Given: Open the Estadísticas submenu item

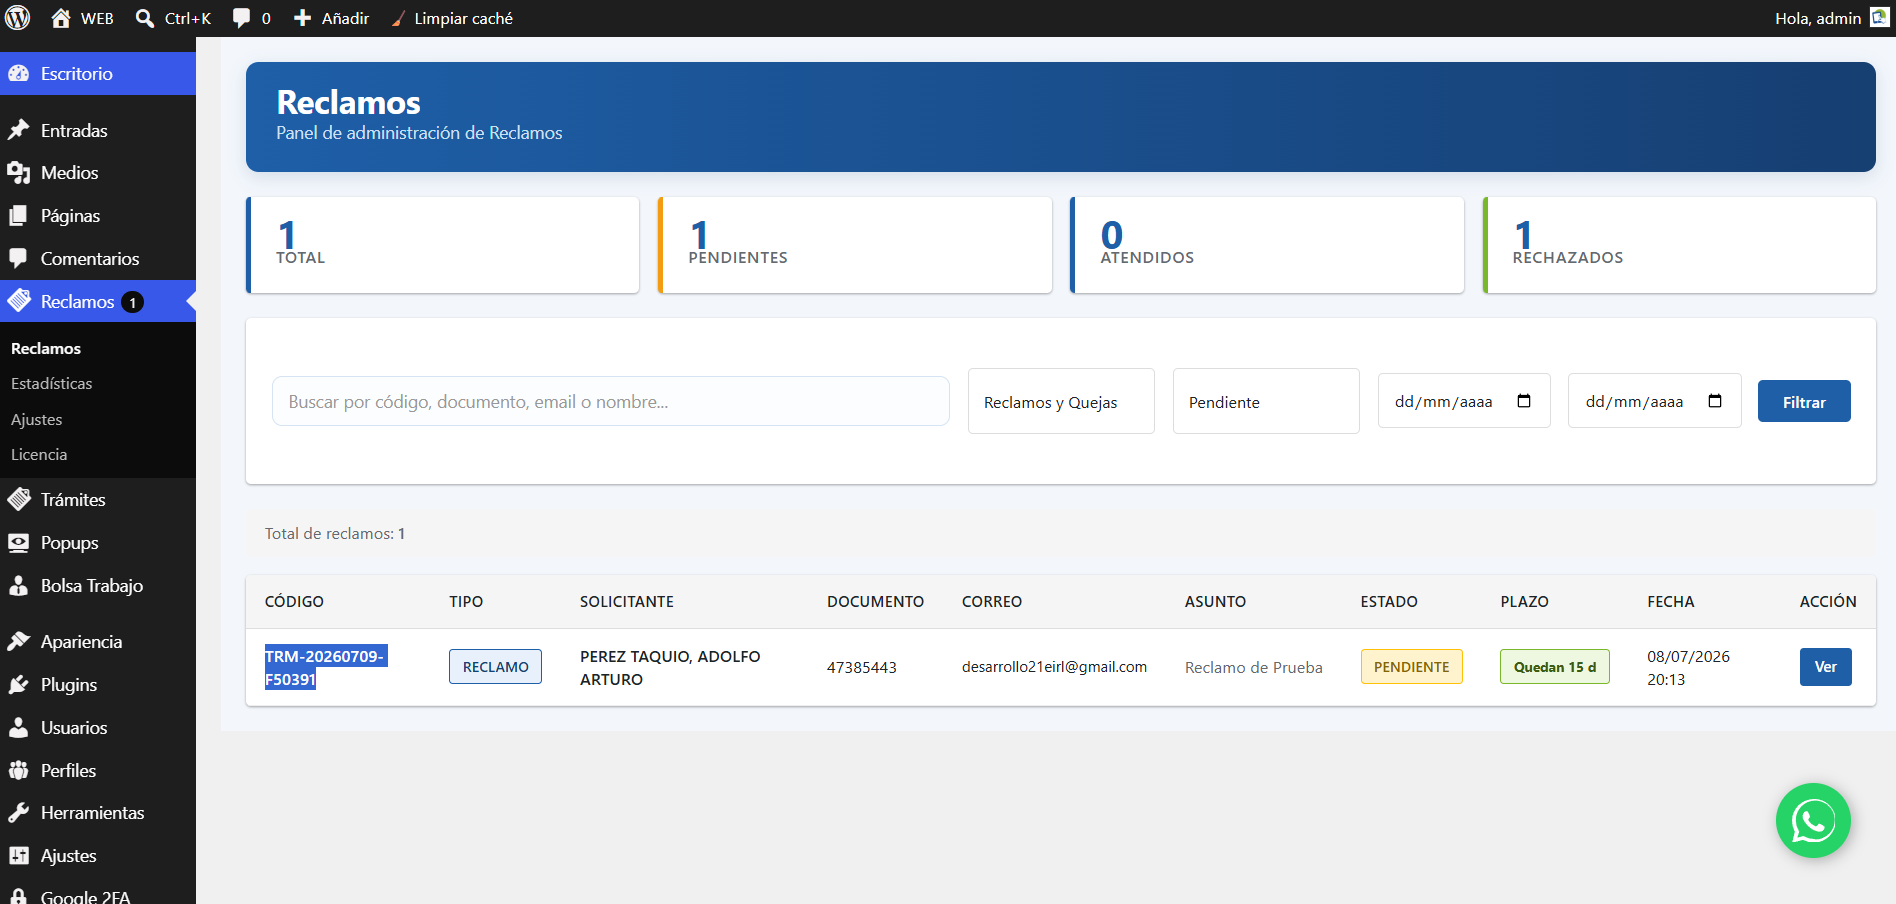Looking at the screenshot, I should pyautogui.click(x=52, y=383).
